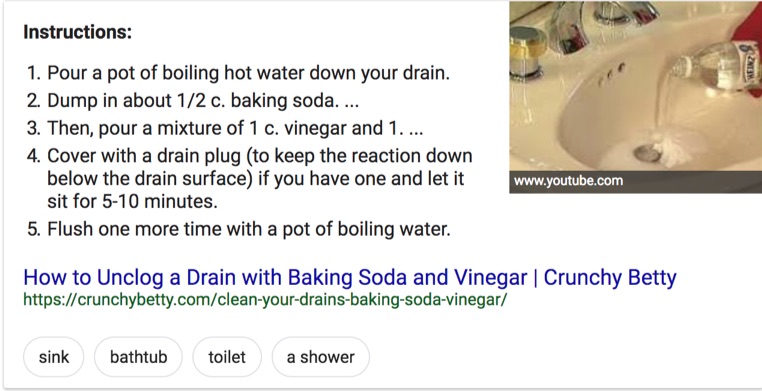762x391 pixels.
Task: Click the vinegar bottle in the thumbnail
Action: (x=714, y=68)
